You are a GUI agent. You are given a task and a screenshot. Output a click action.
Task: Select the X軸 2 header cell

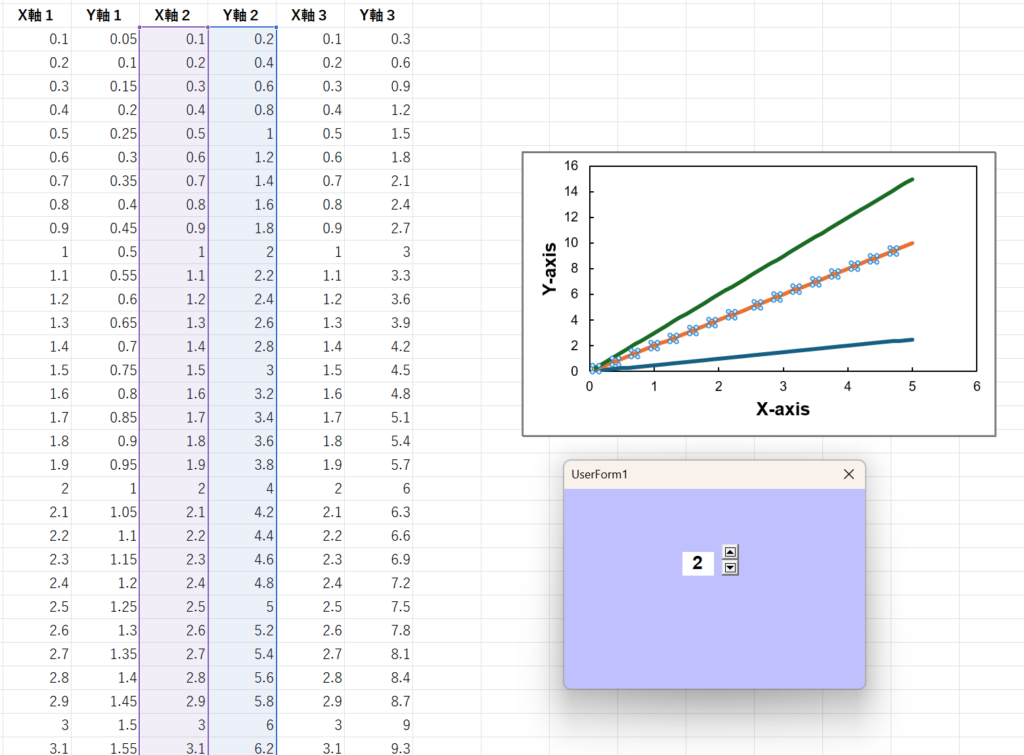point(174,14)
